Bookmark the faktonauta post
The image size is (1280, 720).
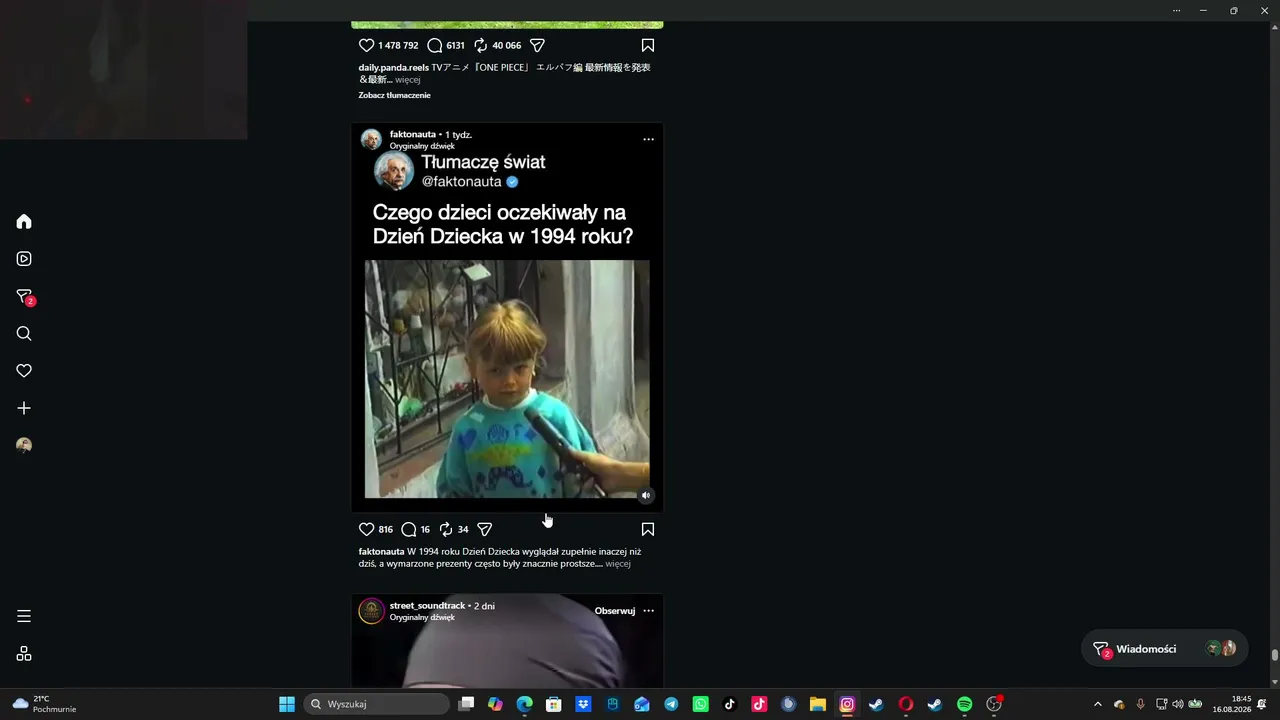pos(648,529)
